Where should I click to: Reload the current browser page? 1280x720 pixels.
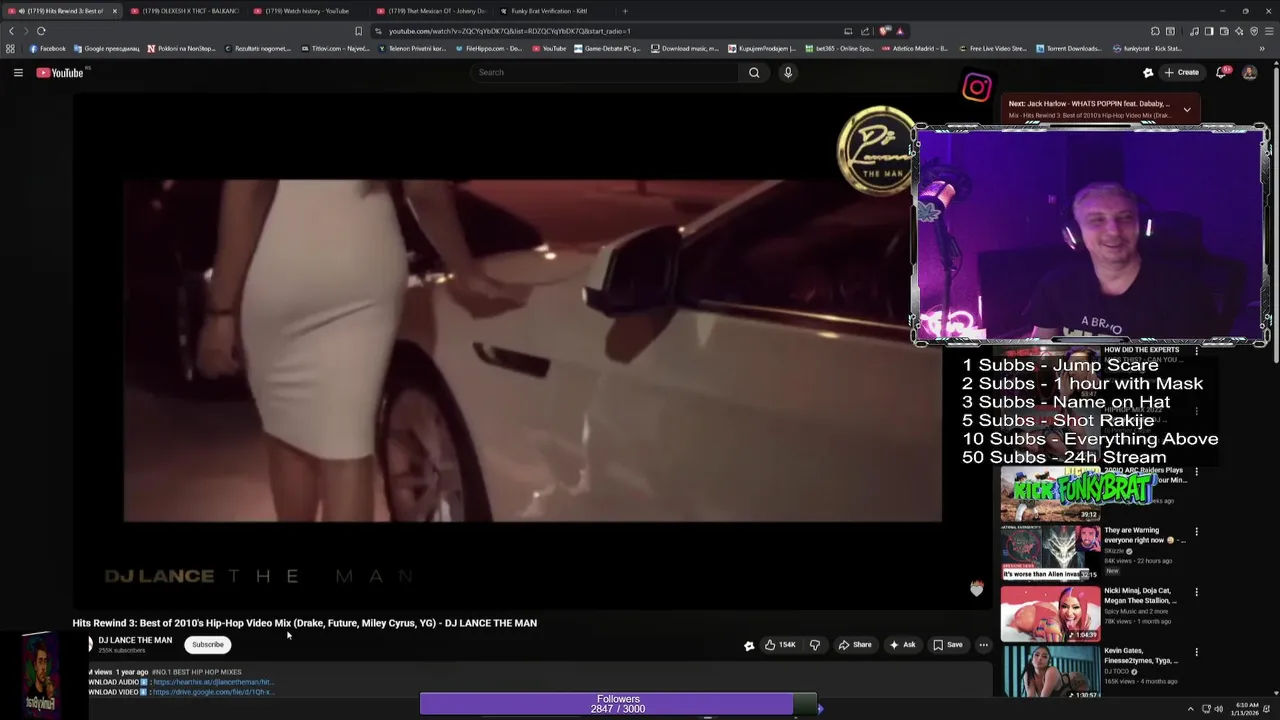click(41, 31)
